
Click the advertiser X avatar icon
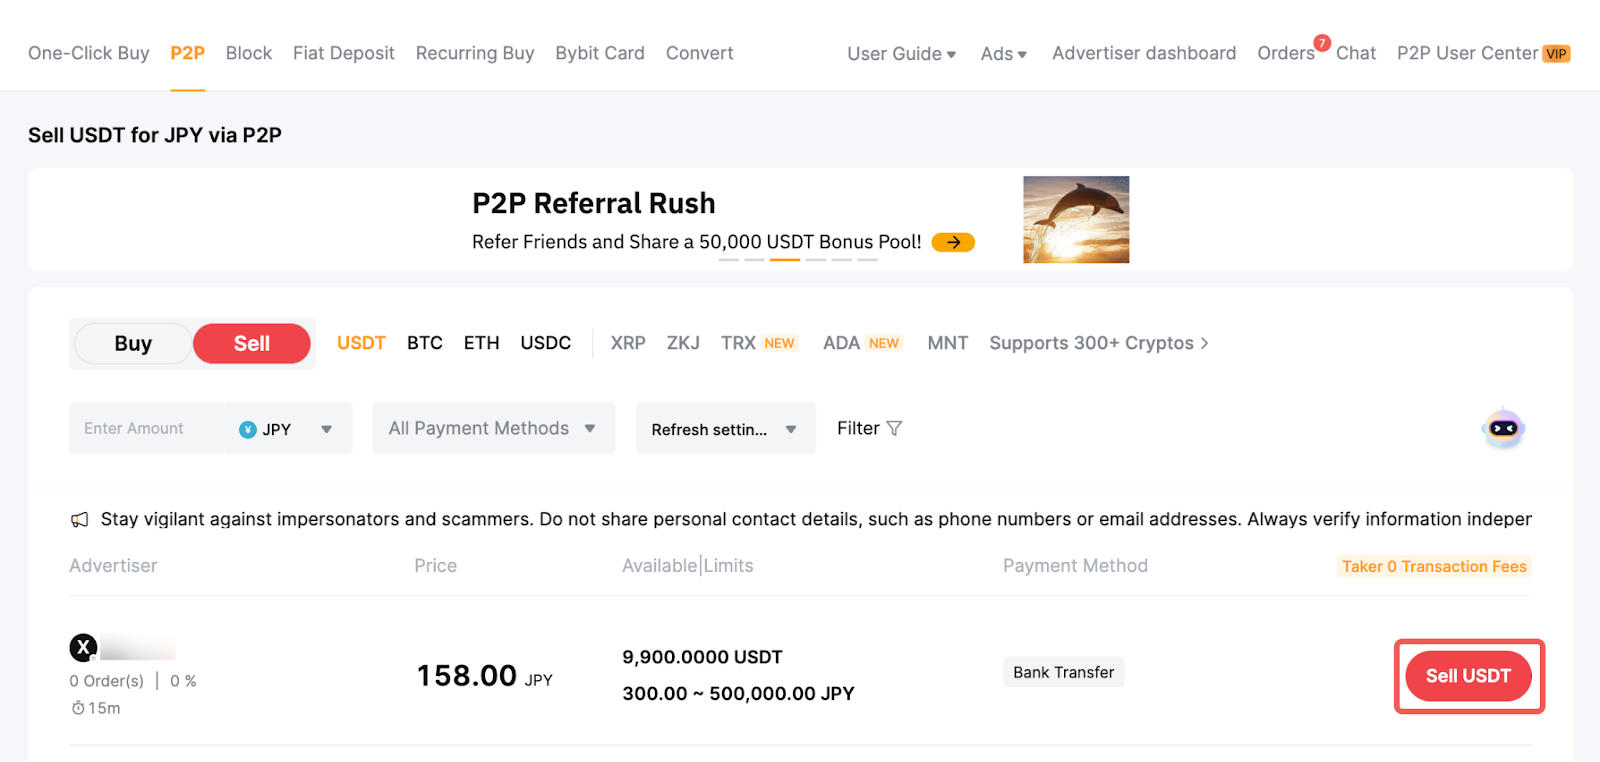pyautogui.click(x=83, y=648)
